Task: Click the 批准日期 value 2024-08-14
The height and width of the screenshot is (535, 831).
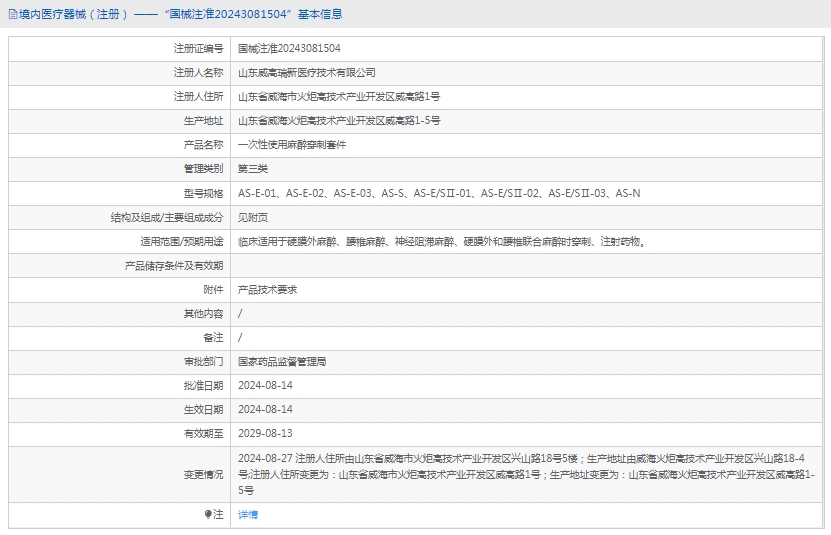Action: pos(265,385)
